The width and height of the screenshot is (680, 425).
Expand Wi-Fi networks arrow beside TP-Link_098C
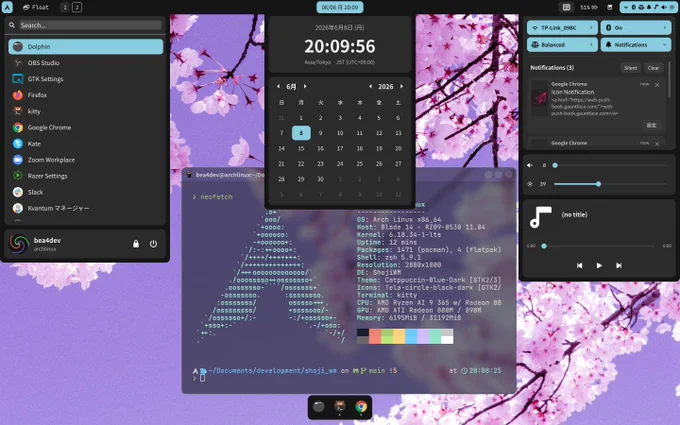coord(591,28)
